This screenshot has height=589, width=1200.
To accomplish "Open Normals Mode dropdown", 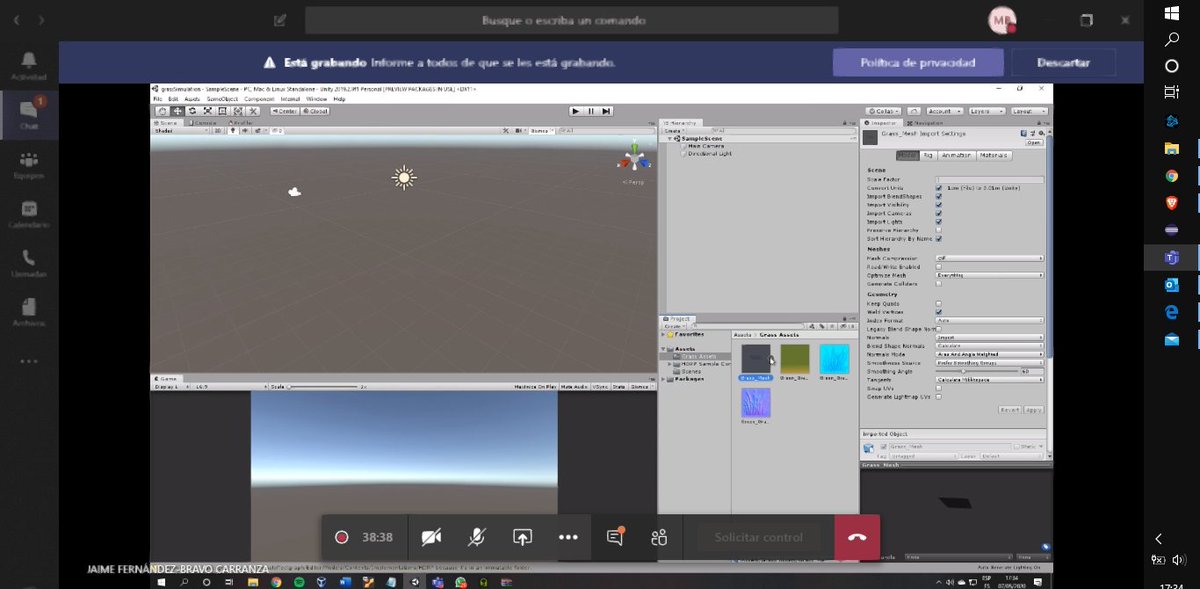I will 989,353.
